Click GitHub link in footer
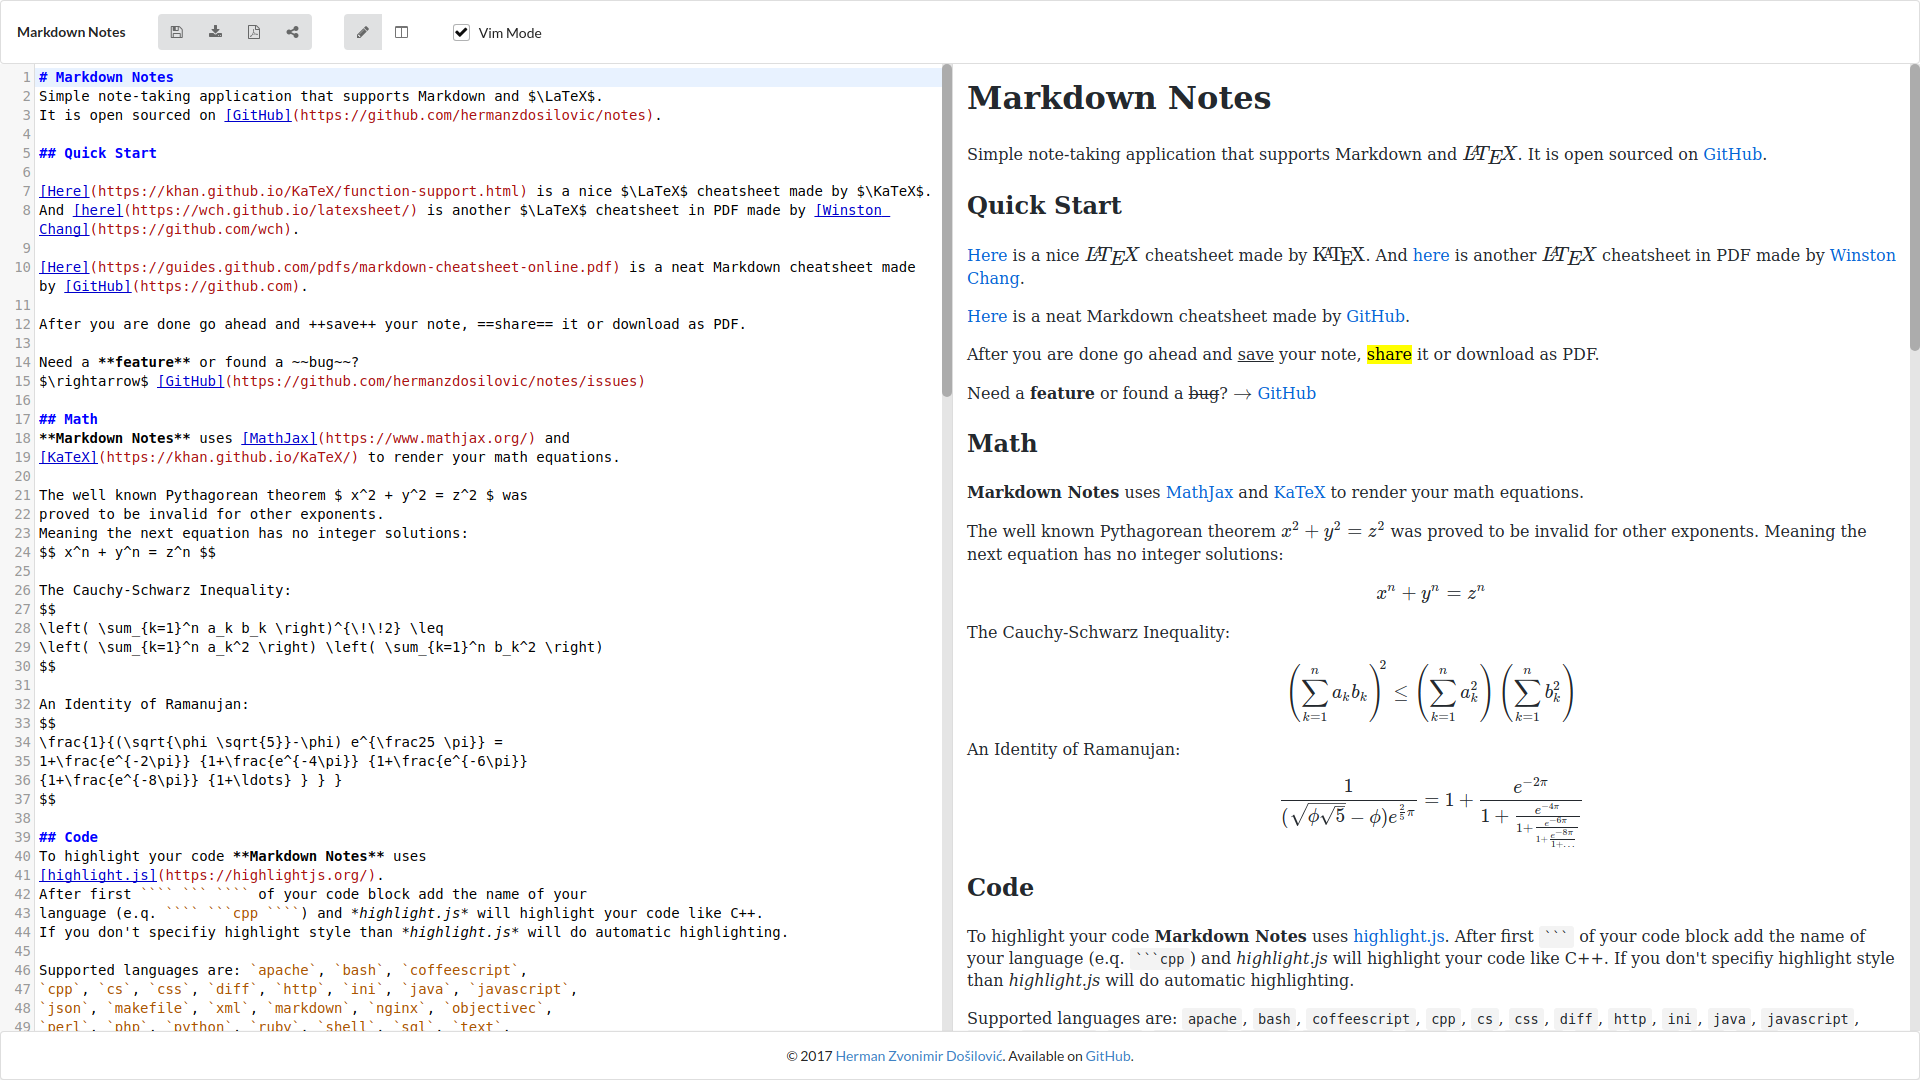Viewport: 1920px width, 1080px height. pyautogui.click(x=1107, y=1056)
